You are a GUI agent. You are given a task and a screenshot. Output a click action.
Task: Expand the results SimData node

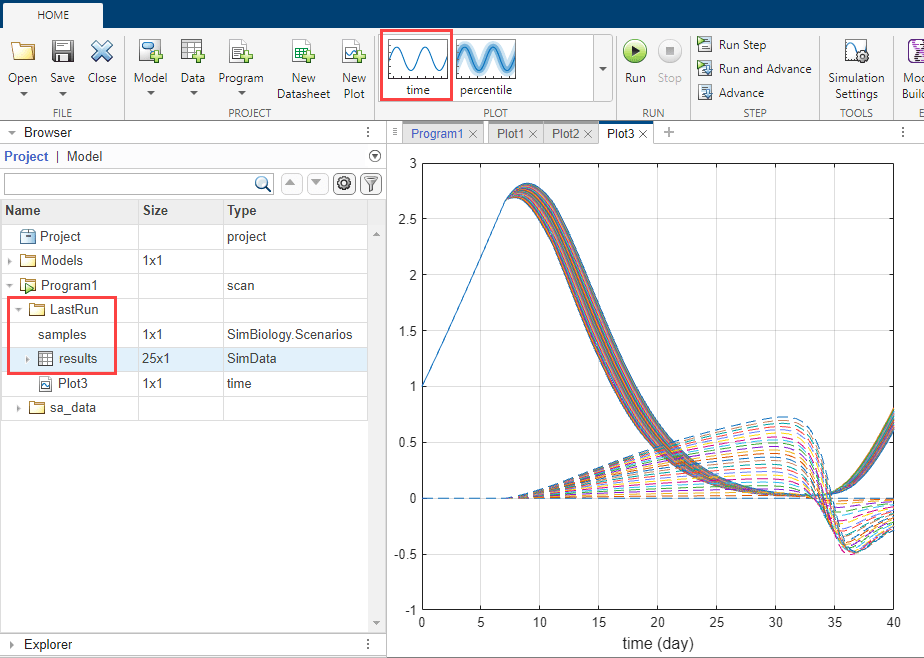[x=27, y=359]
